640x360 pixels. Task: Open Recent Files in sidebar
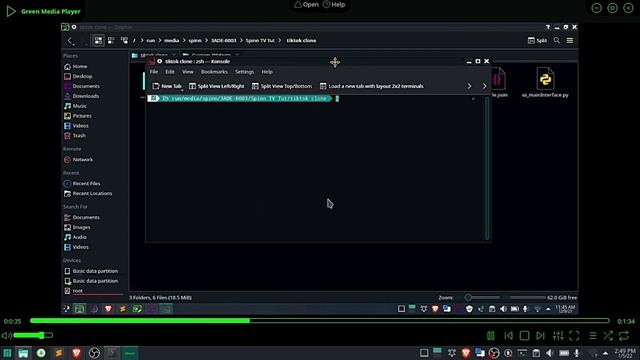pyautogui.click(x=82, y=184)
